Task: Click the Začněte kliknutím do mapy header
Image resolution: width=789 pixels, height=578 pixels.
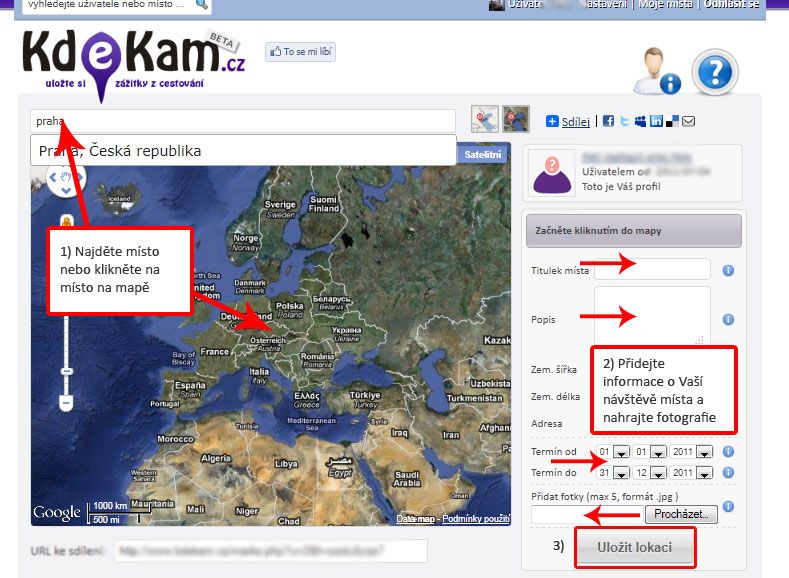Action: click(x=634, y=231)
